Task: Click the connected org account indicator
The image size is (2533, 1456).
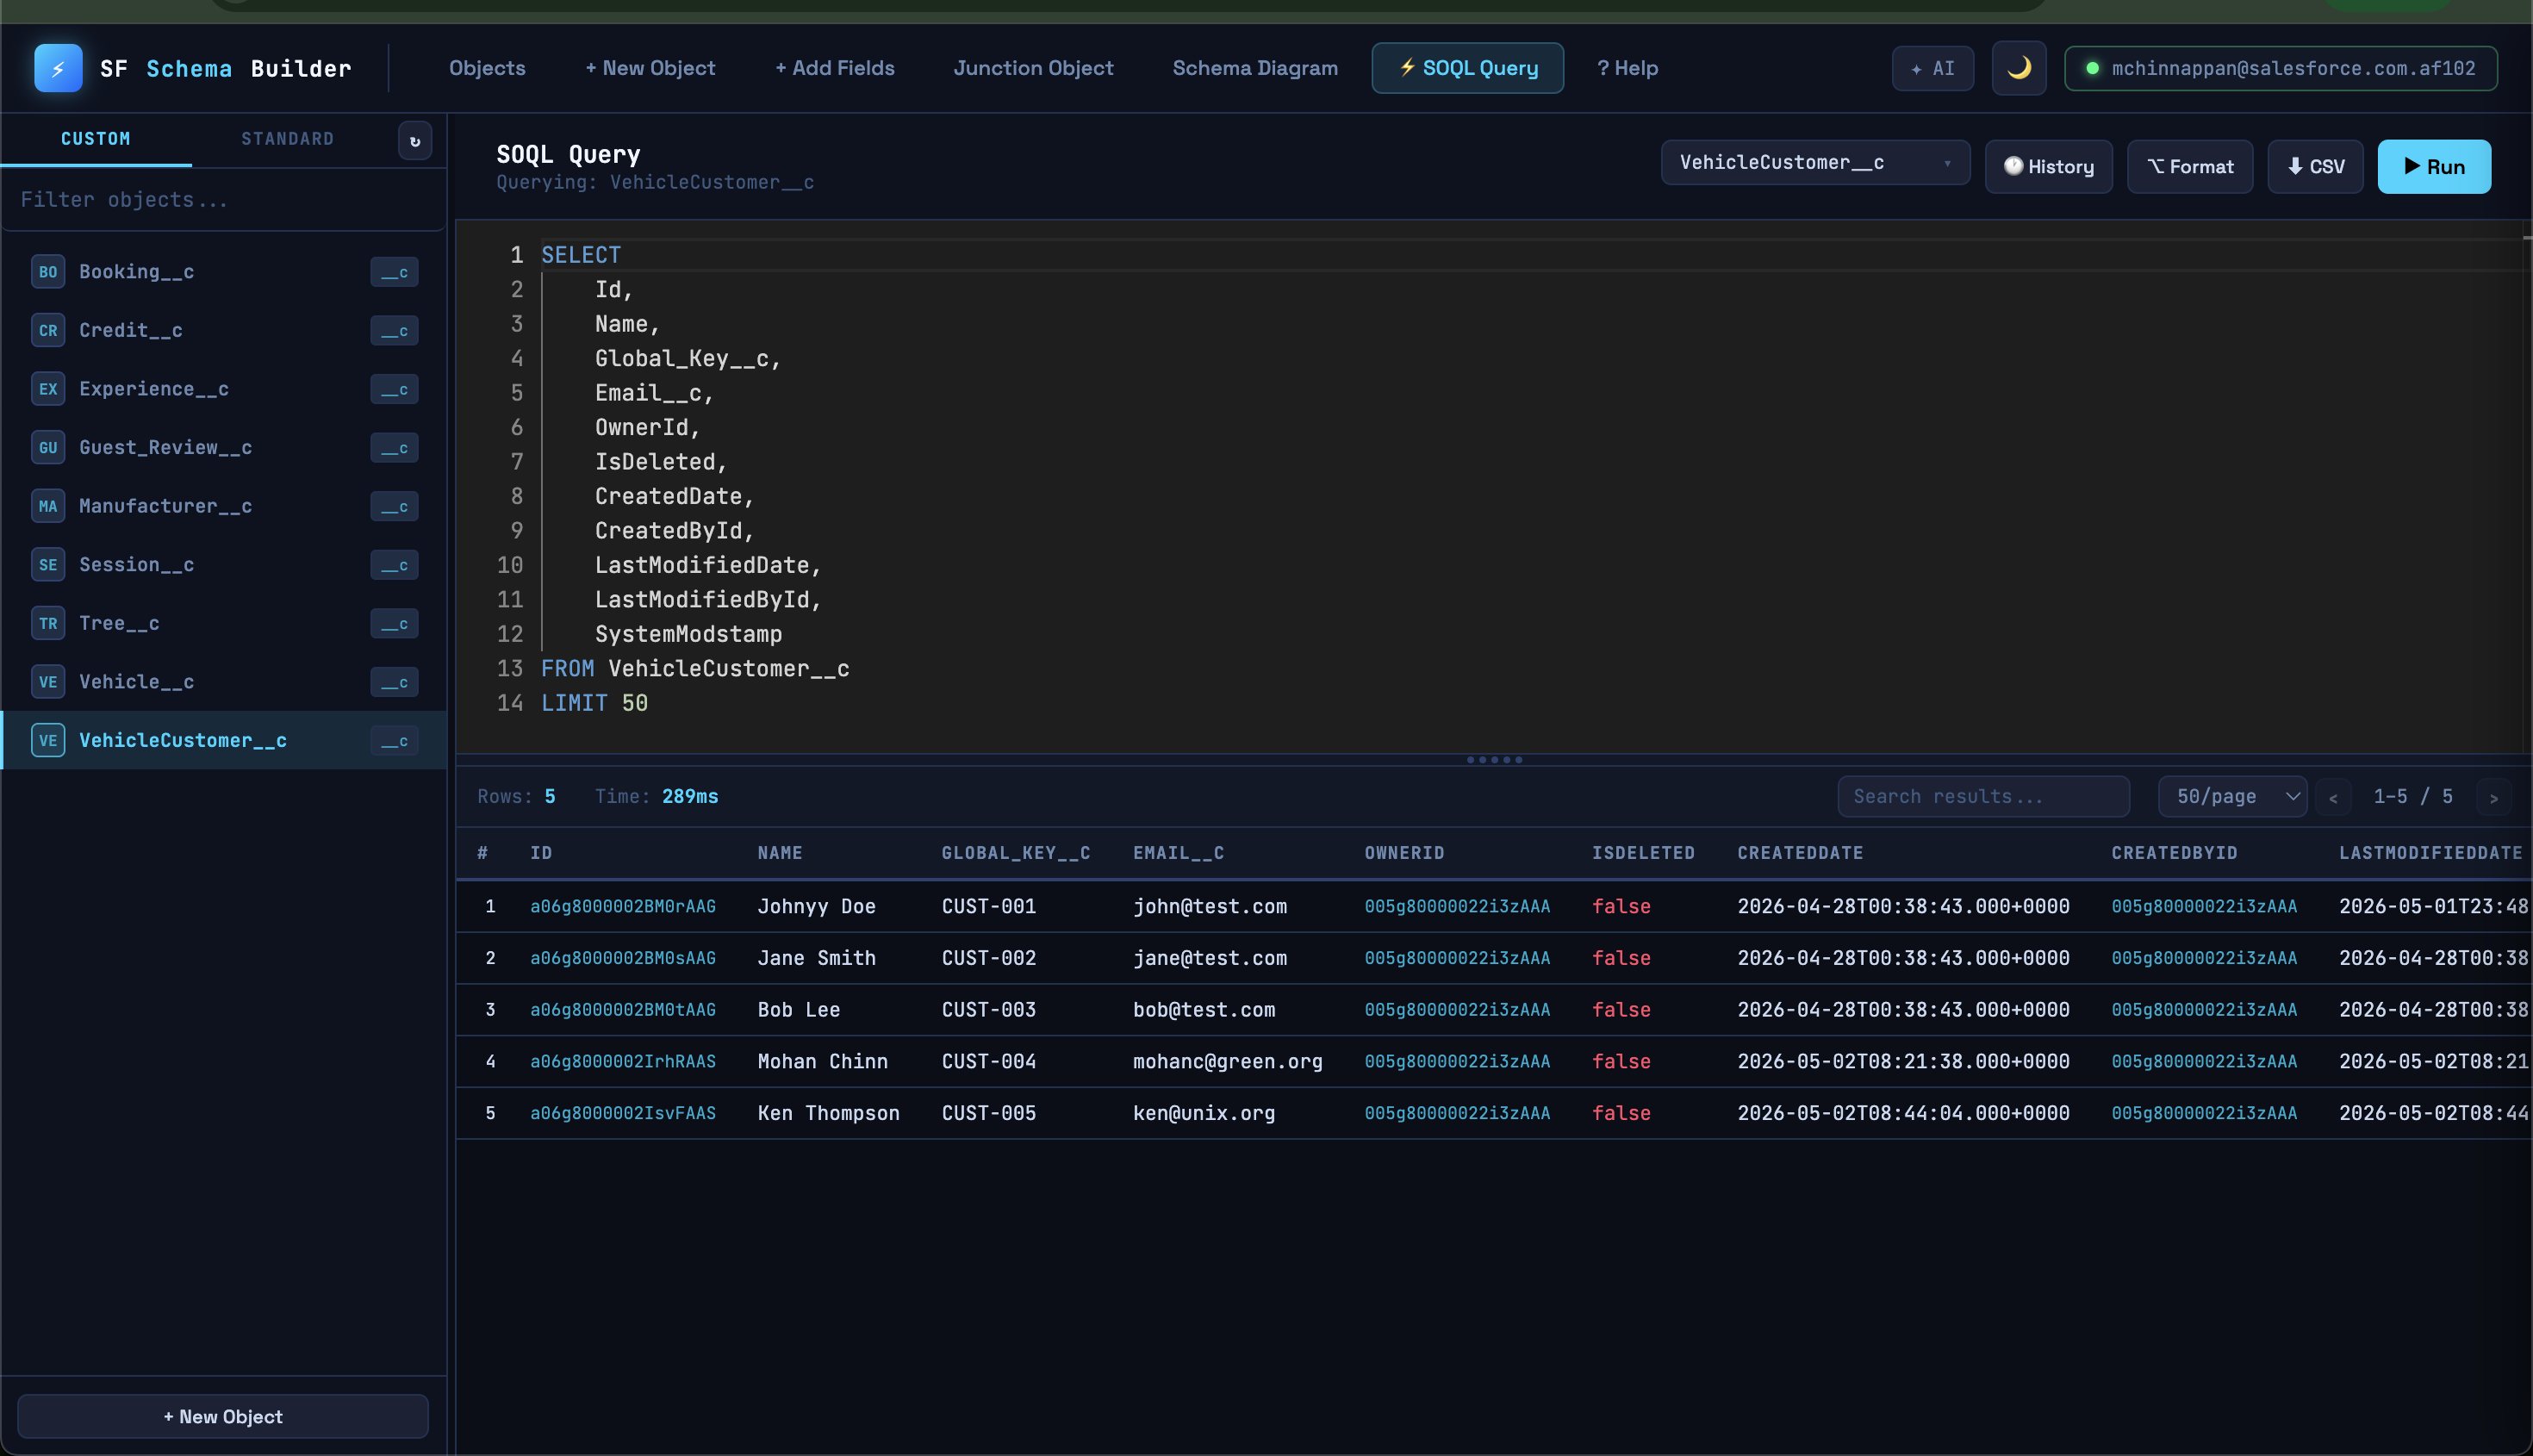Action: pyautogui.click(x=2280, y=69)
